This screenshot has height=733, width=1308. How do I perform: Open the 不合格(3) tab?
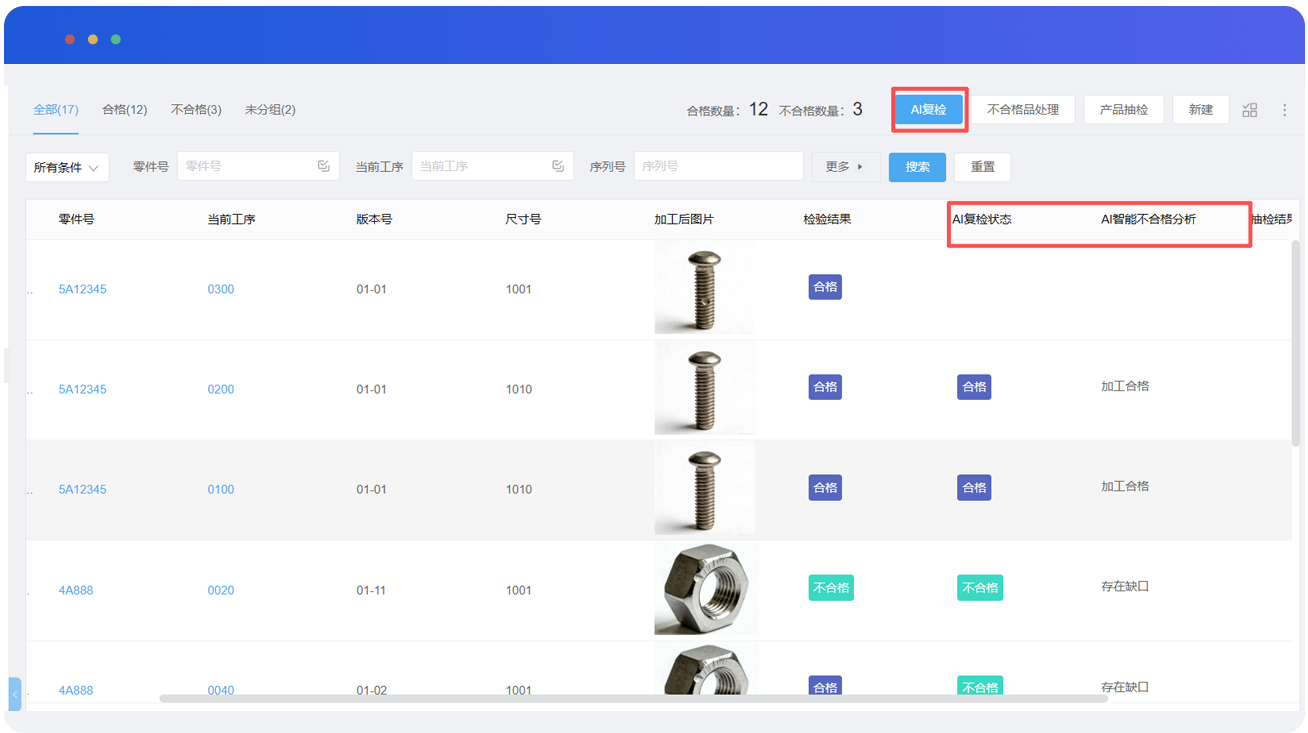coord(196,110)
